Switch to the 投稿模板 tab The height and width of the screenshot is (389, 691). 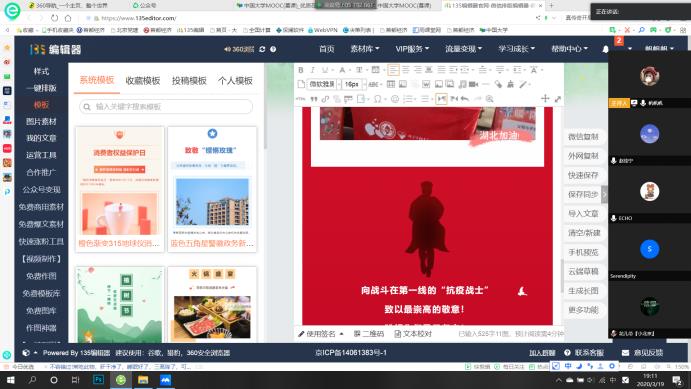pyautogui.click(x=189, y=81)
